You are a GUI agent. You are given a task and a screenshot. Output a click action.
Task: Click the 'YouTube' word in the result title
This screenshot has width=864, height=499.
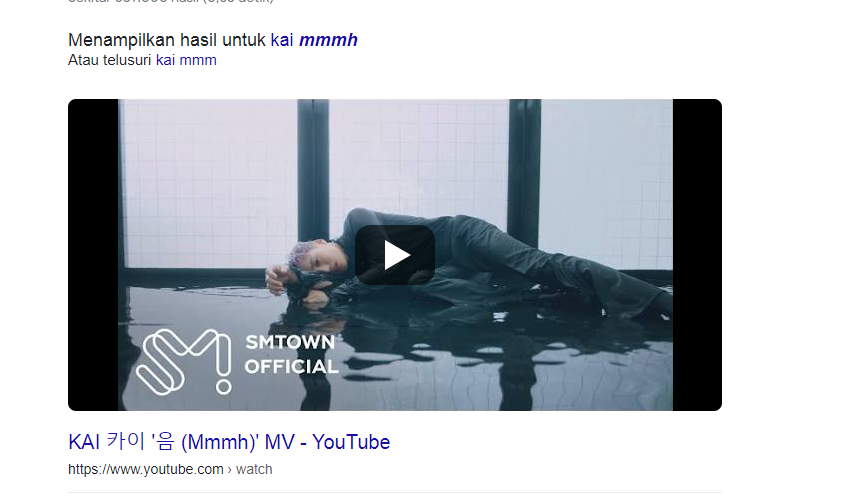tap(351, 442)
